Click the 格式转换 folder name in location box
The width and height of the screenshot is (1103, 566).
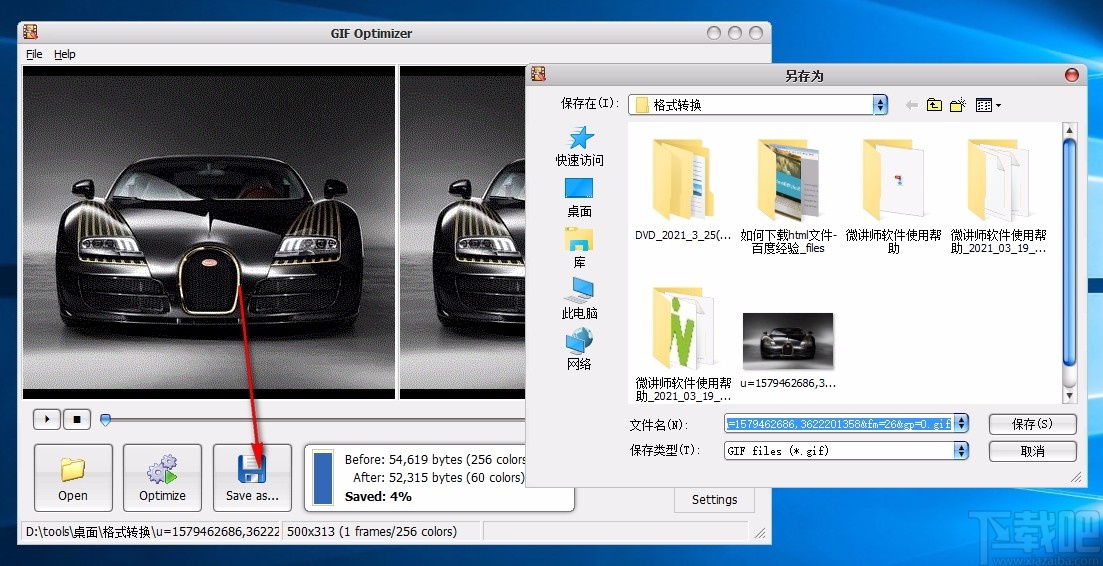[x=677, y=105]
